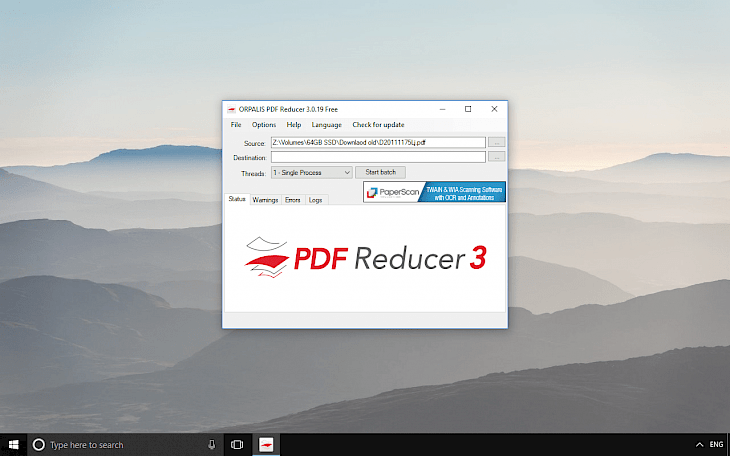Viewport: 730px width, 456px height.
Task: Minimize the PDF Reducer window
Action: (x=443, y=109)
